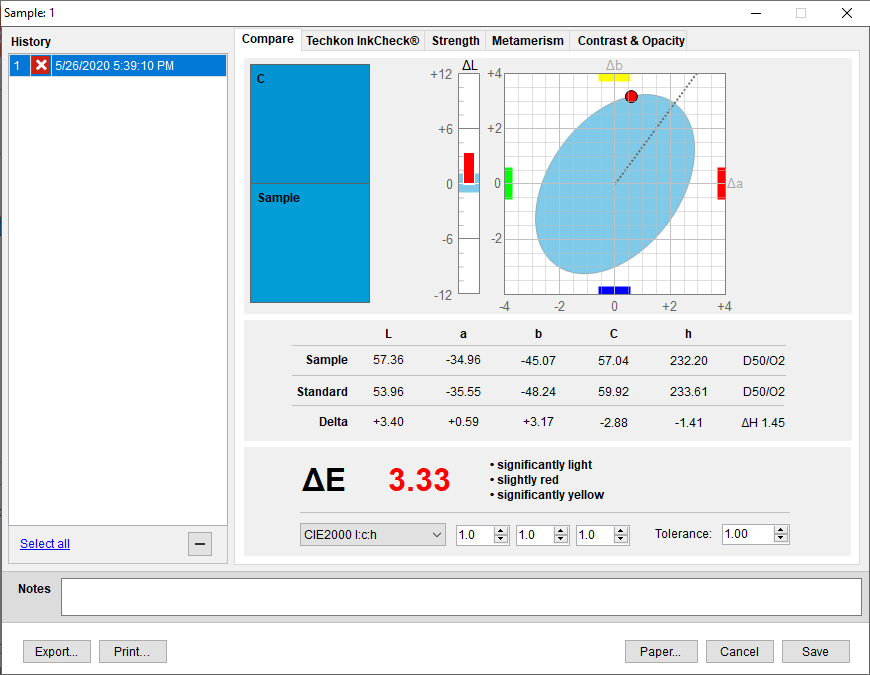The height and width of the screenshot is (675, 870).
Task: Click the Select all link
Action: pyautogui.click(x=45, y=544)
